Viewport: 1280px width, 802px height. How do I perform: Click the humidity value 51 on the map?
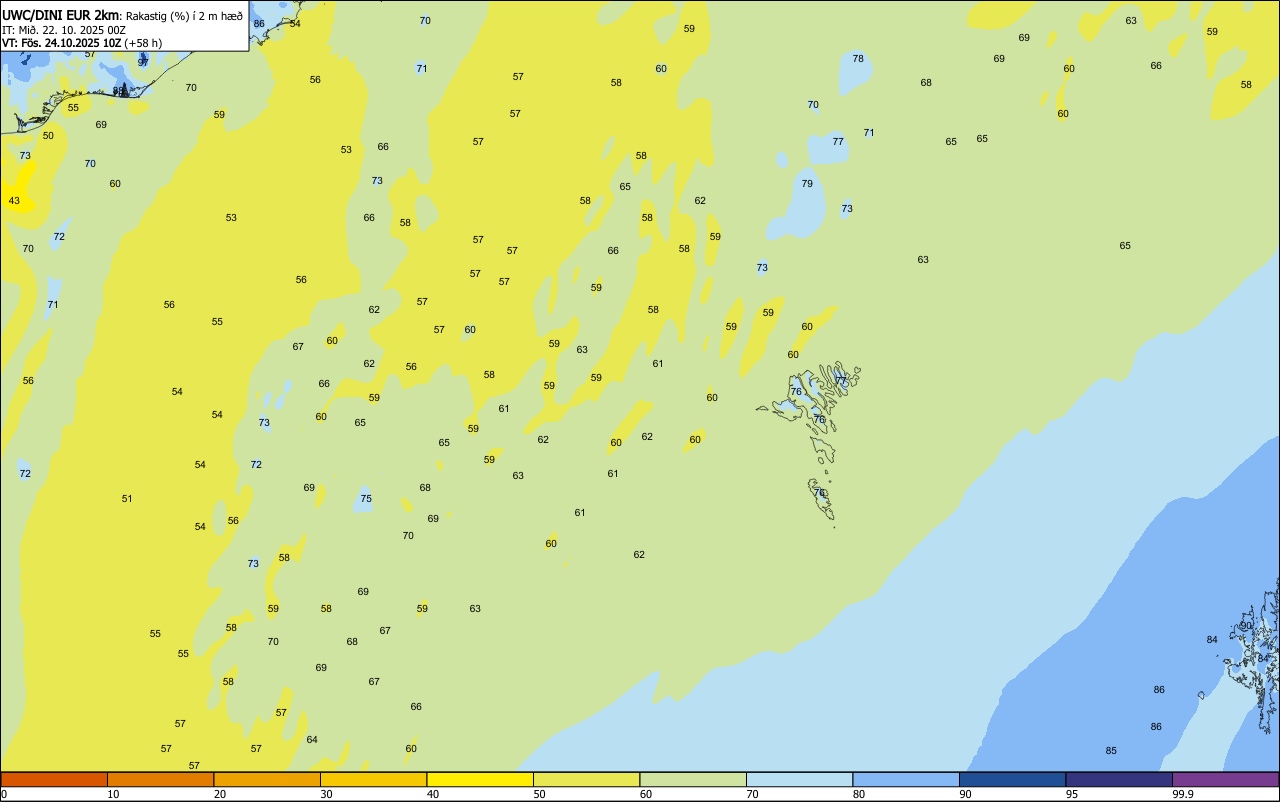pyautogui.click(x=127, y=499)
